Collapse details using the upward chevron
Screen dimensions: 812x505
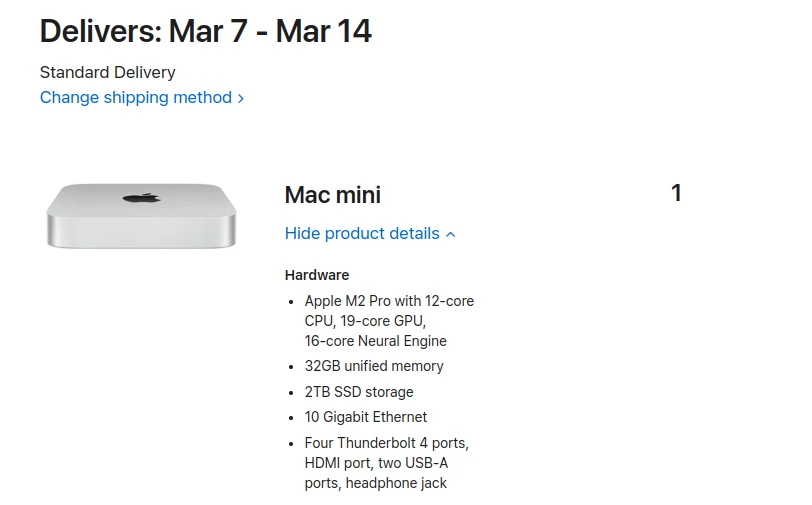tap(451, 234)
